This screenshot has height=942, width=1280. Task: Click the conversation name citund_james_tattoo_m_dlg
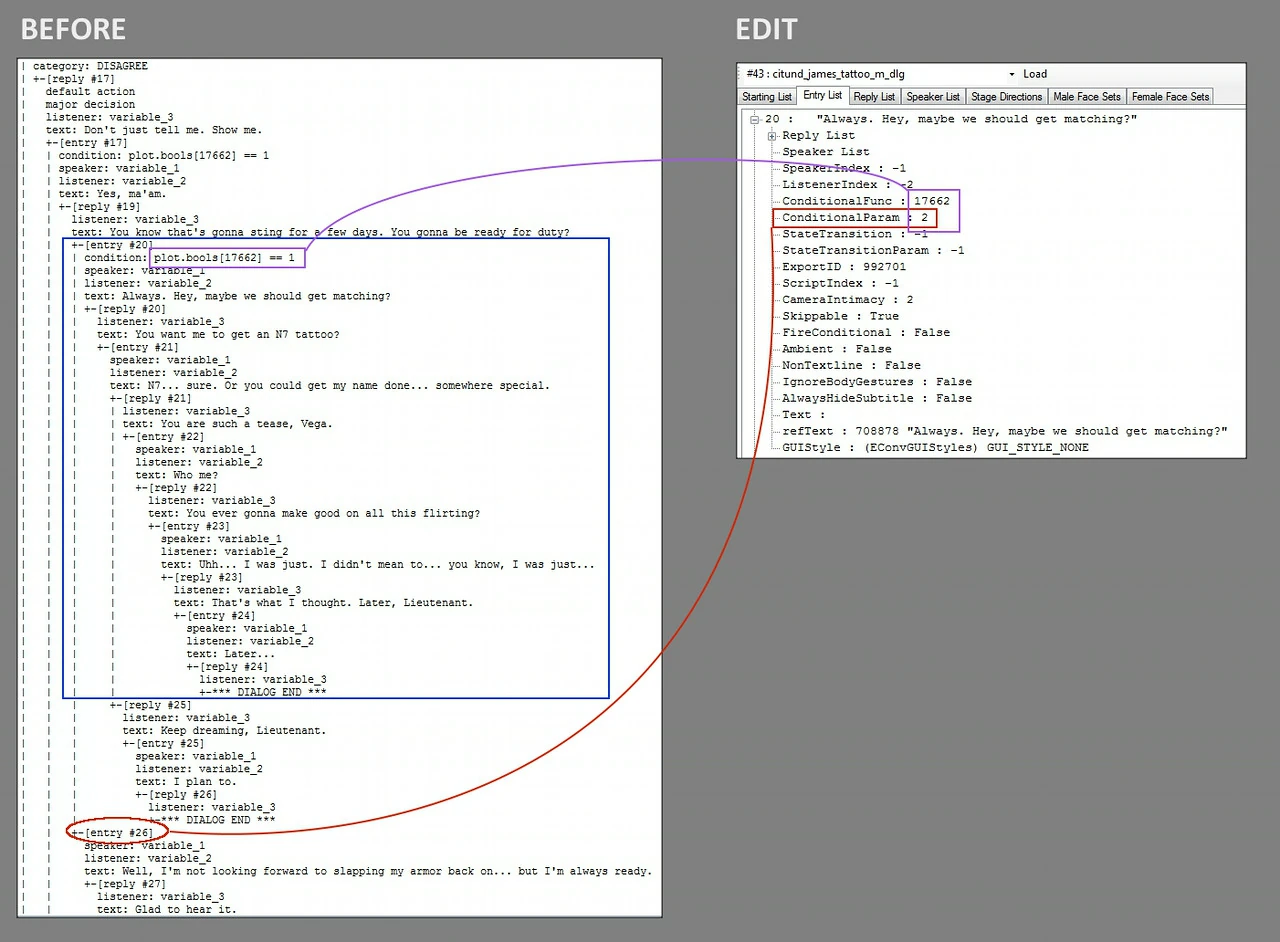pyautogui.click(x=825, y=74)
